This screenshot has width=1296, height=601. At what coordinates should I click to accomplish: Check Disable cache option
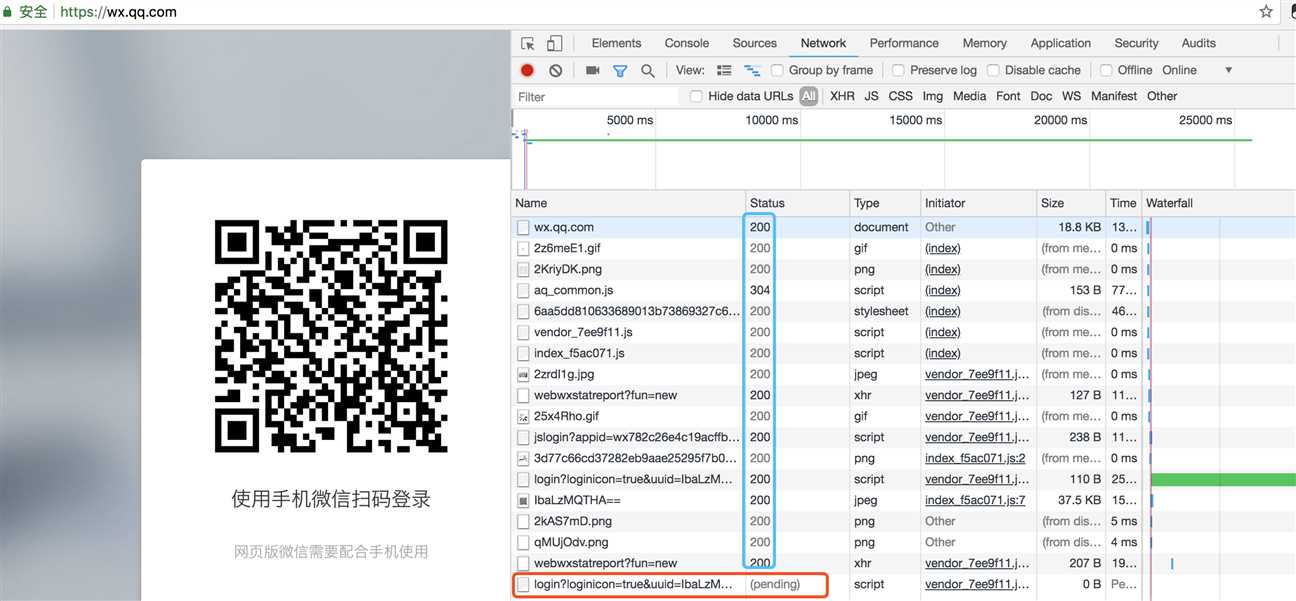coord(993,71)
